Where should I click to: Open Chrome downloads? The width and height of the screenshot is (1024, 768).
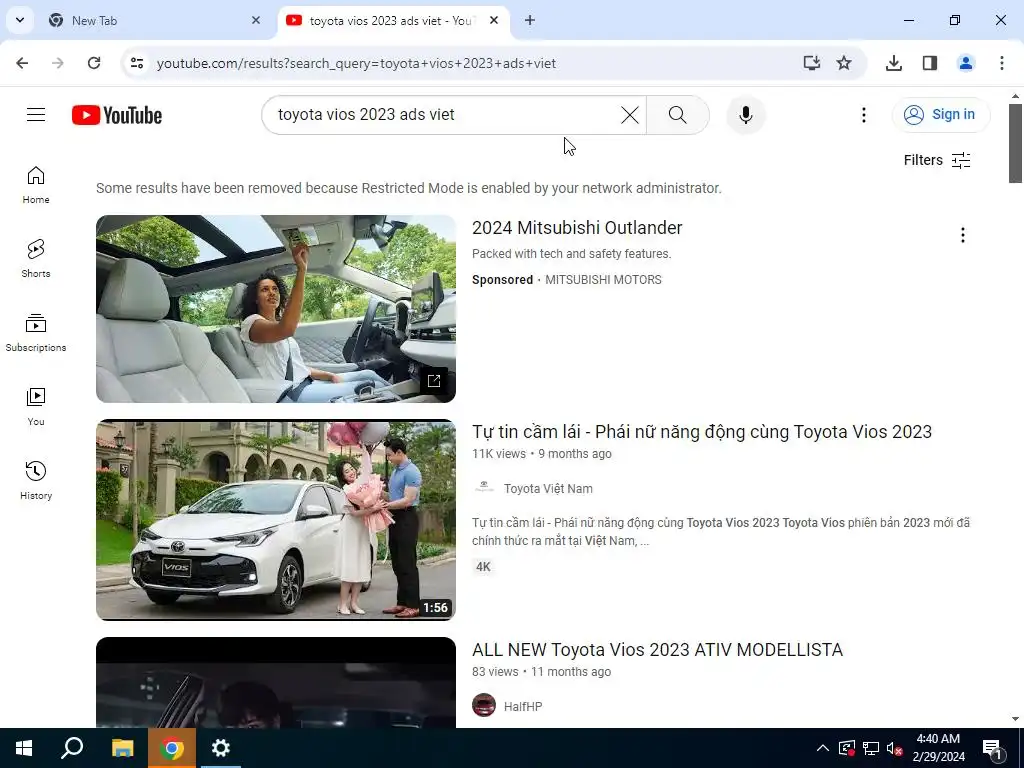click(894, 63)
